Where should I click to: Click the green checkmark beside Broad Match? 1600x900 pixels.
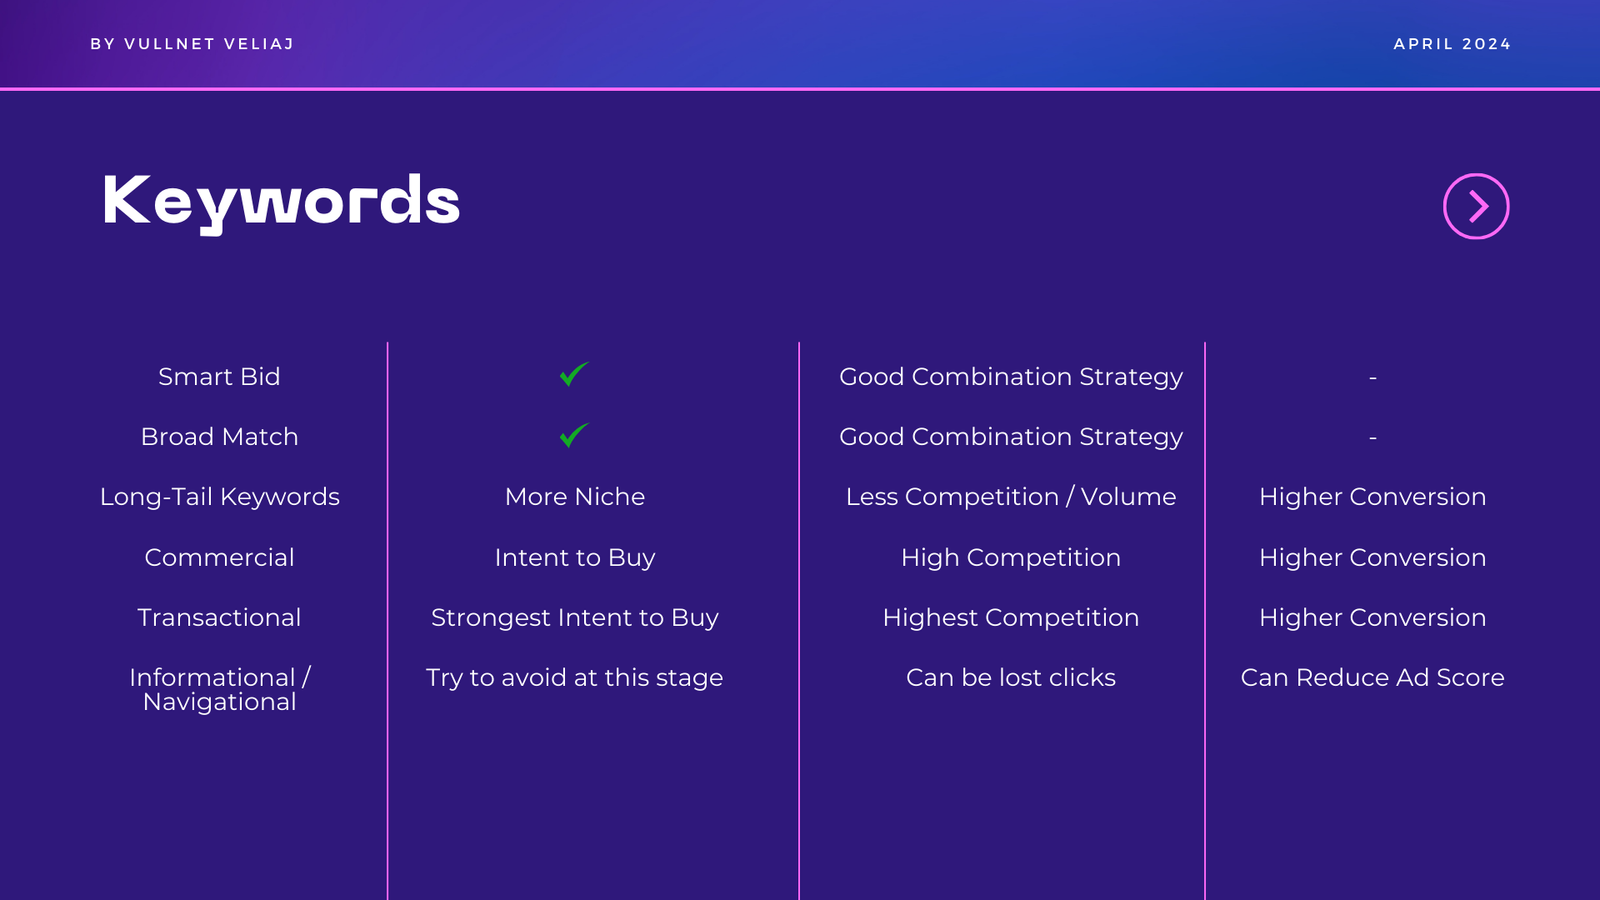point(574,435)
